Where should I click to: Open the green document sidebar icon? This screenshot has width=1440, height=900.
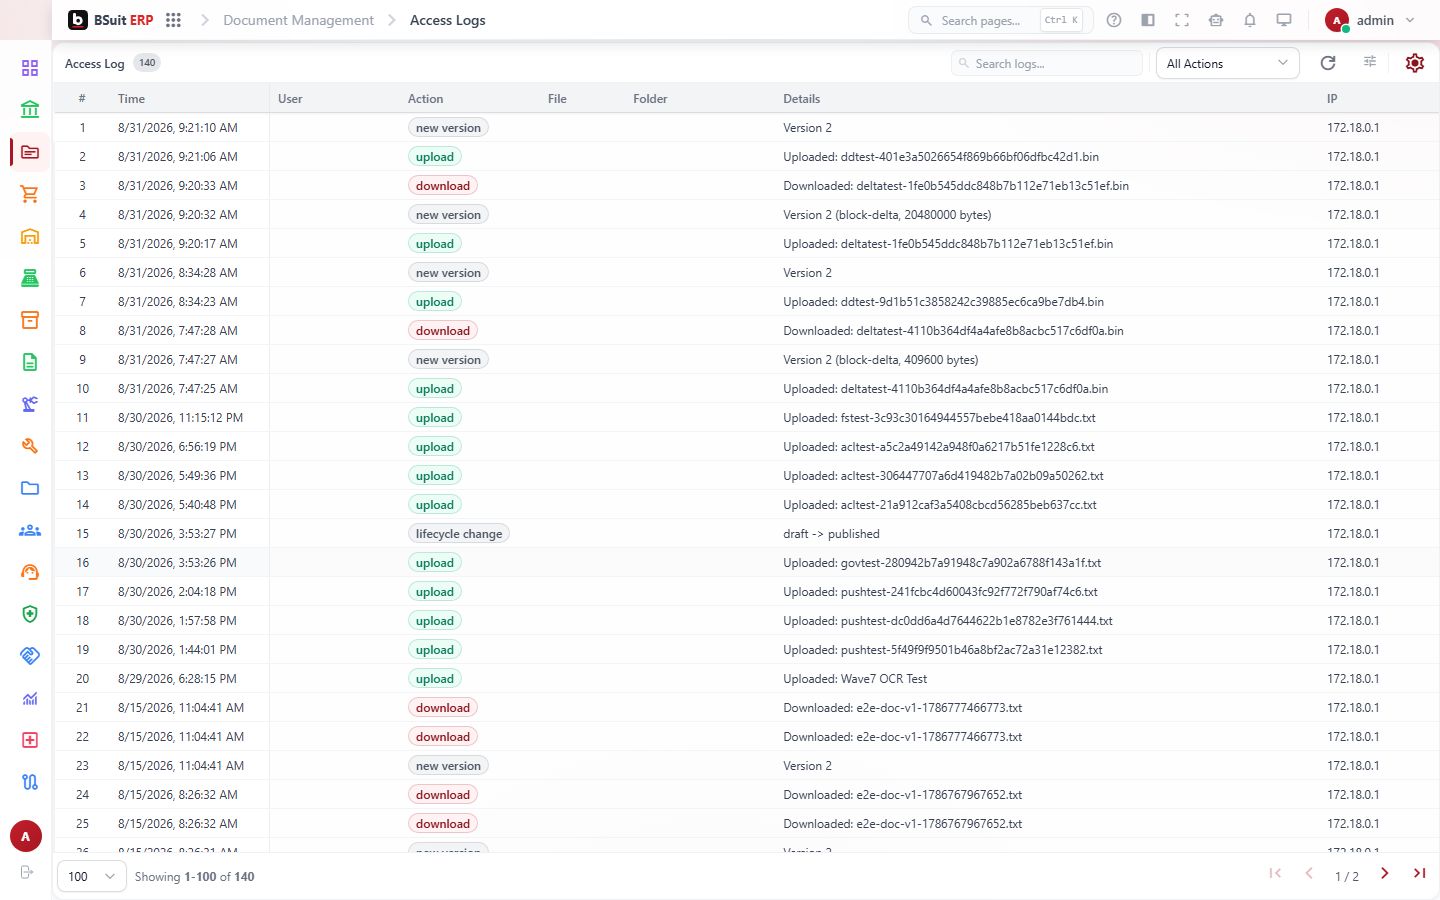pos(30,362)
